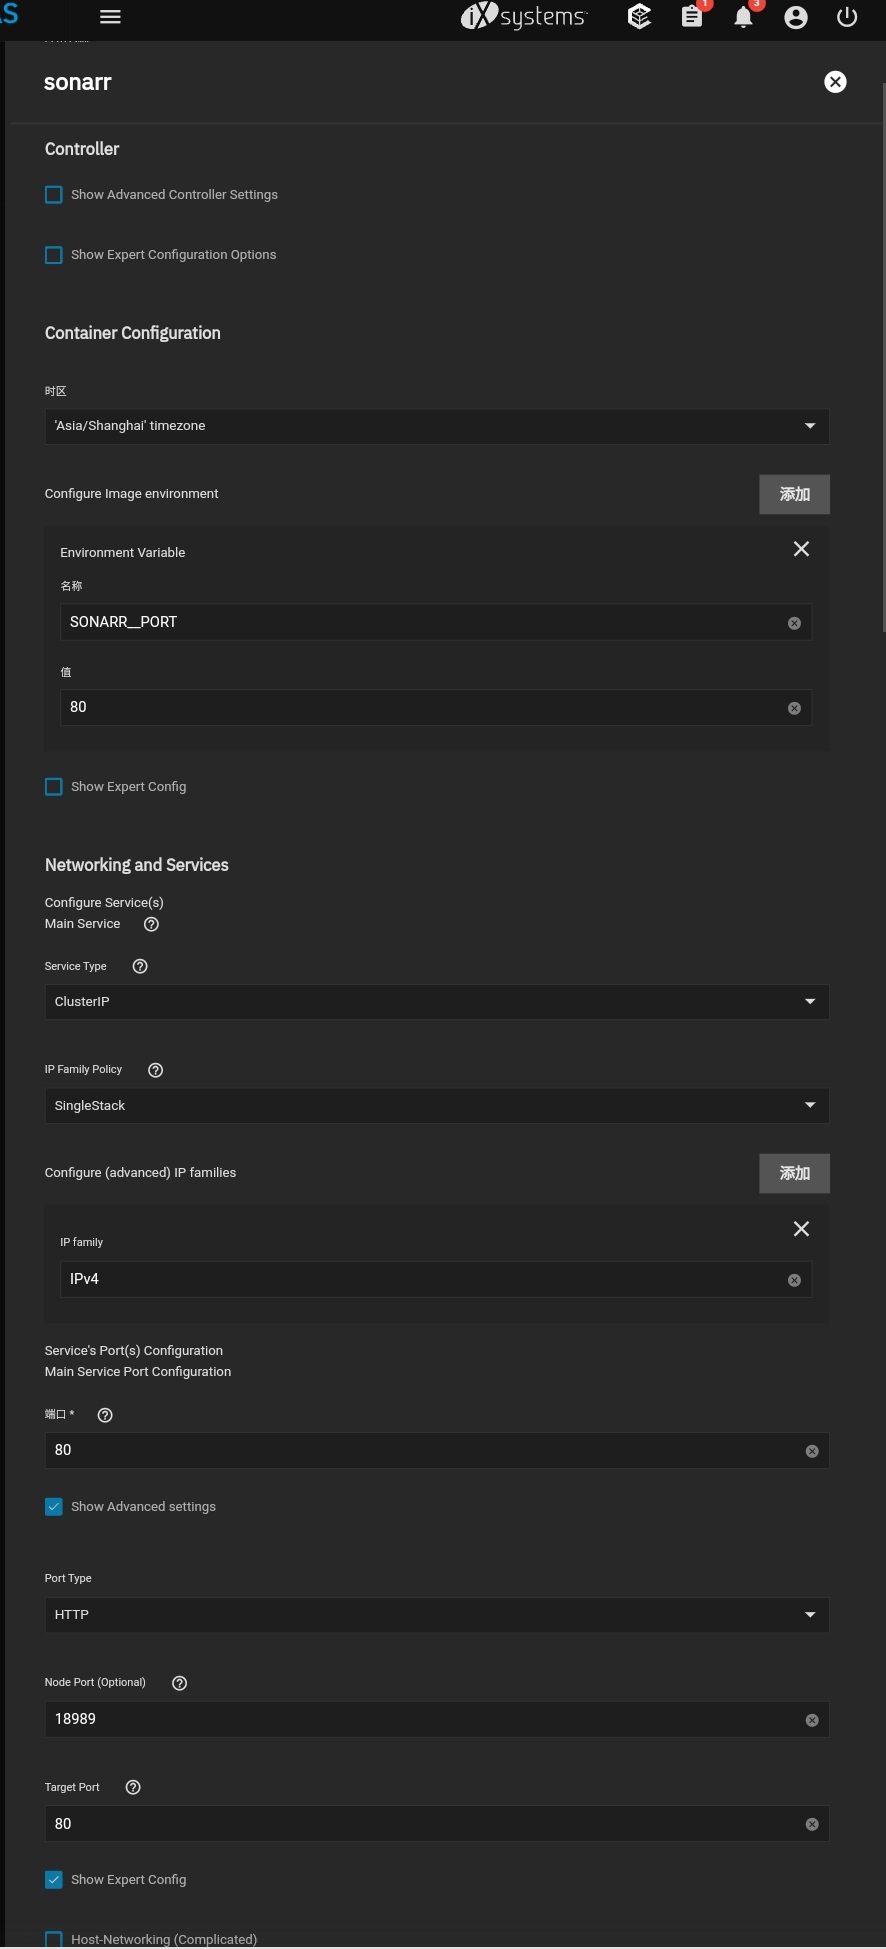Open the user account icon

[x=796, y=17]
